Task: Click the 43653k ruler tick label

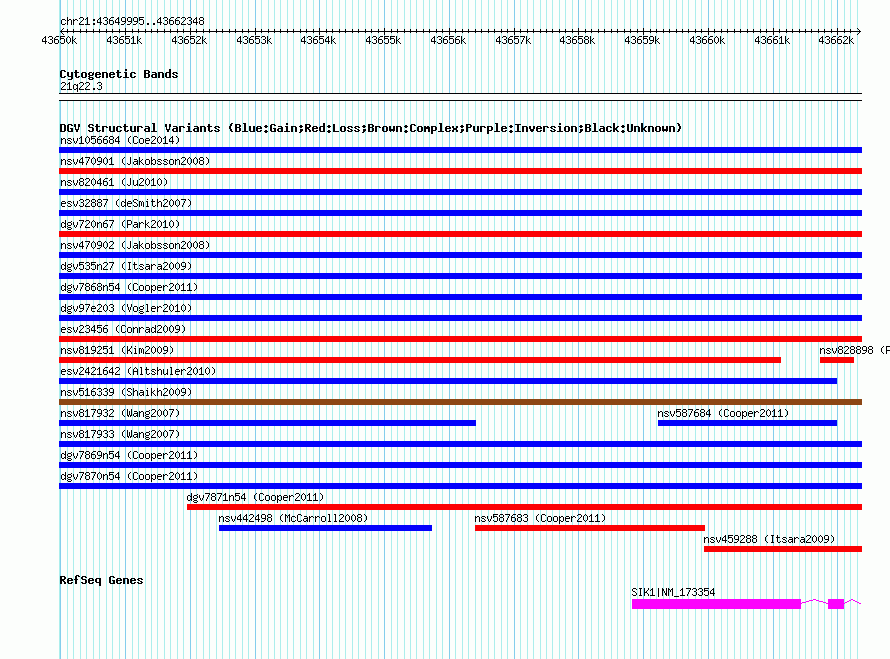Action: point(254,40)
